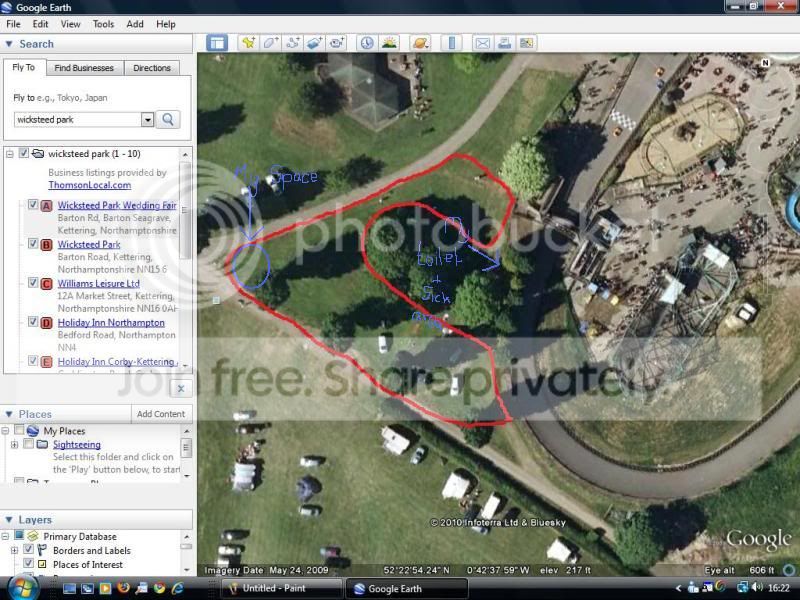Show the ruler tool

[452, 43]
